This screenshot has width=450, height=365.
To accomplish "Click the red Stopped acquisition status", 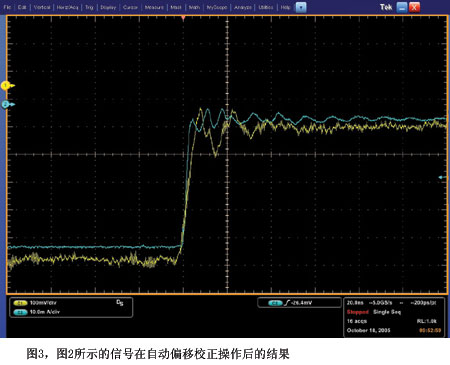I will 358,312.
